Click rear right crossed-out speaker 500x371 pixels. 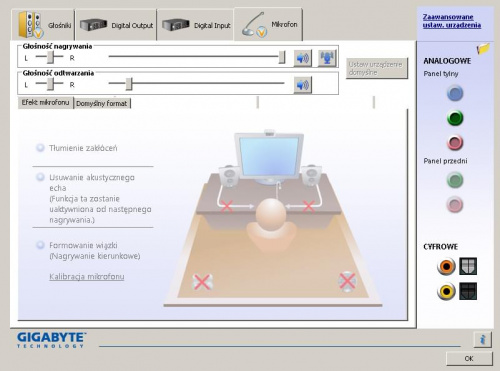coord(347,281)
